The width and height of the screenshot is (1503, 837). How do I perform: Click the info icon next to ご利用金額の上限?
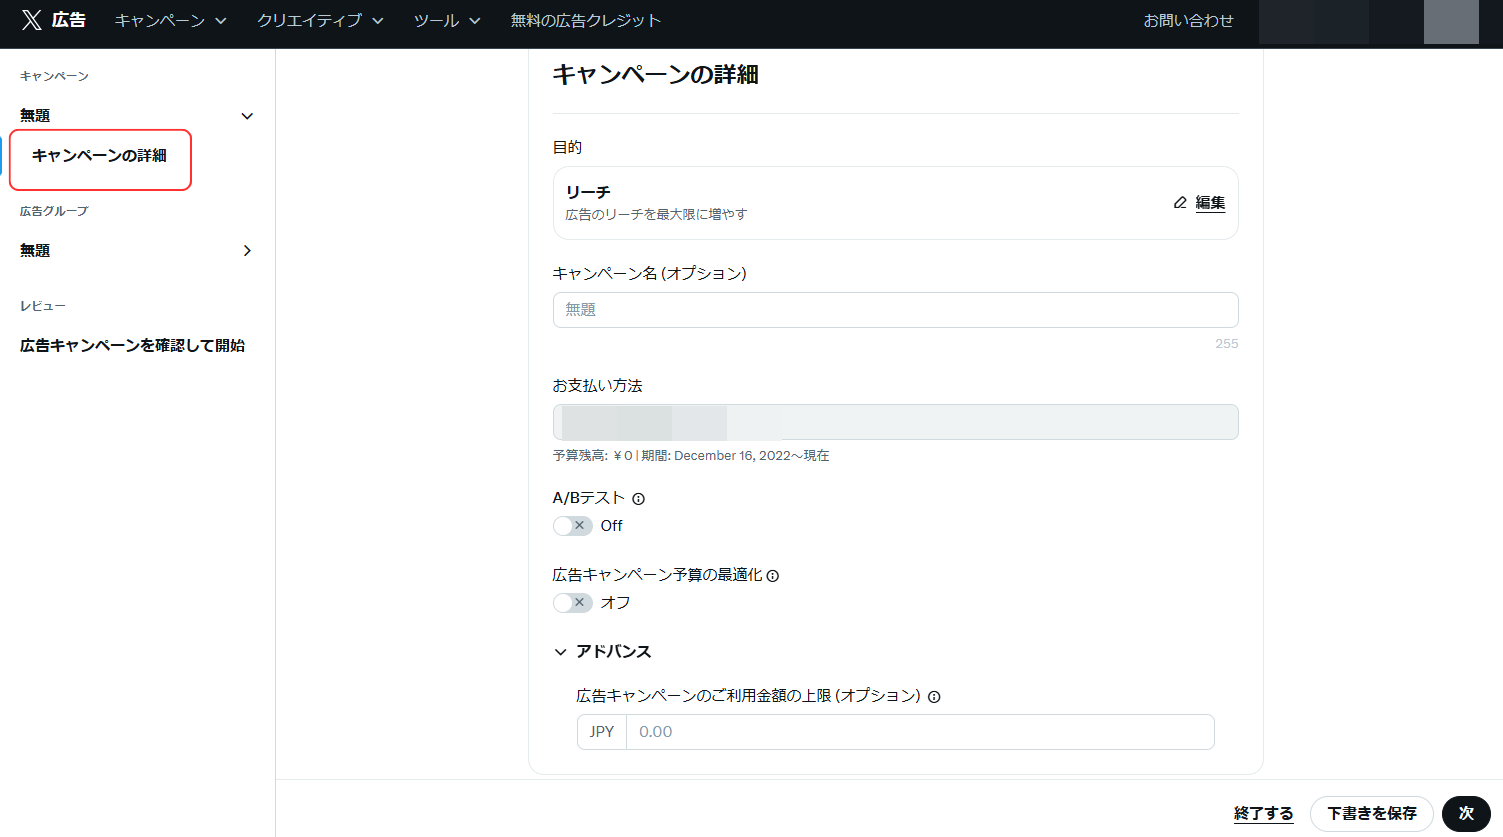pyautogui.click(x=935, y=696)
